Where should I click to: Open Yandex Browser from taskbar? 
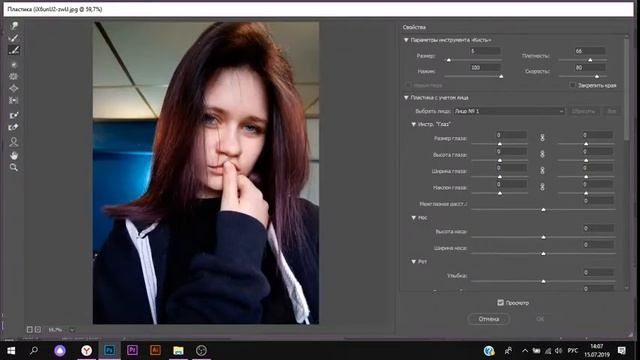[x=87, y=351]
